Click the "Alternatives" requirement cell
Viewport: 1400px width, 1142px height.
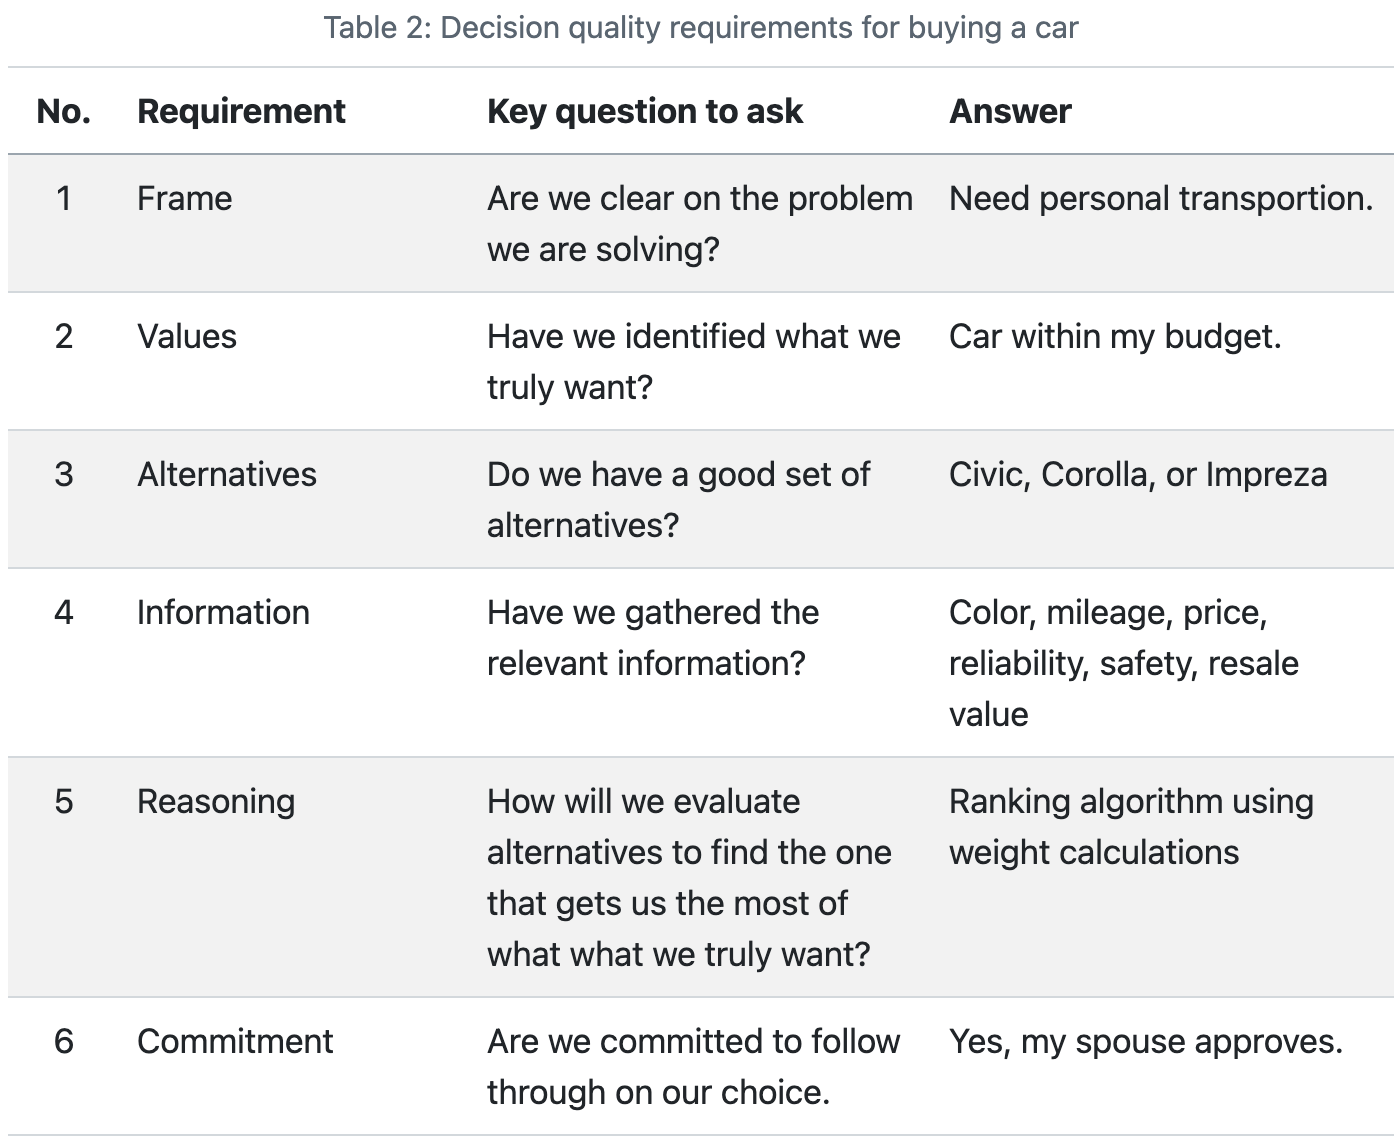(226, 474)
